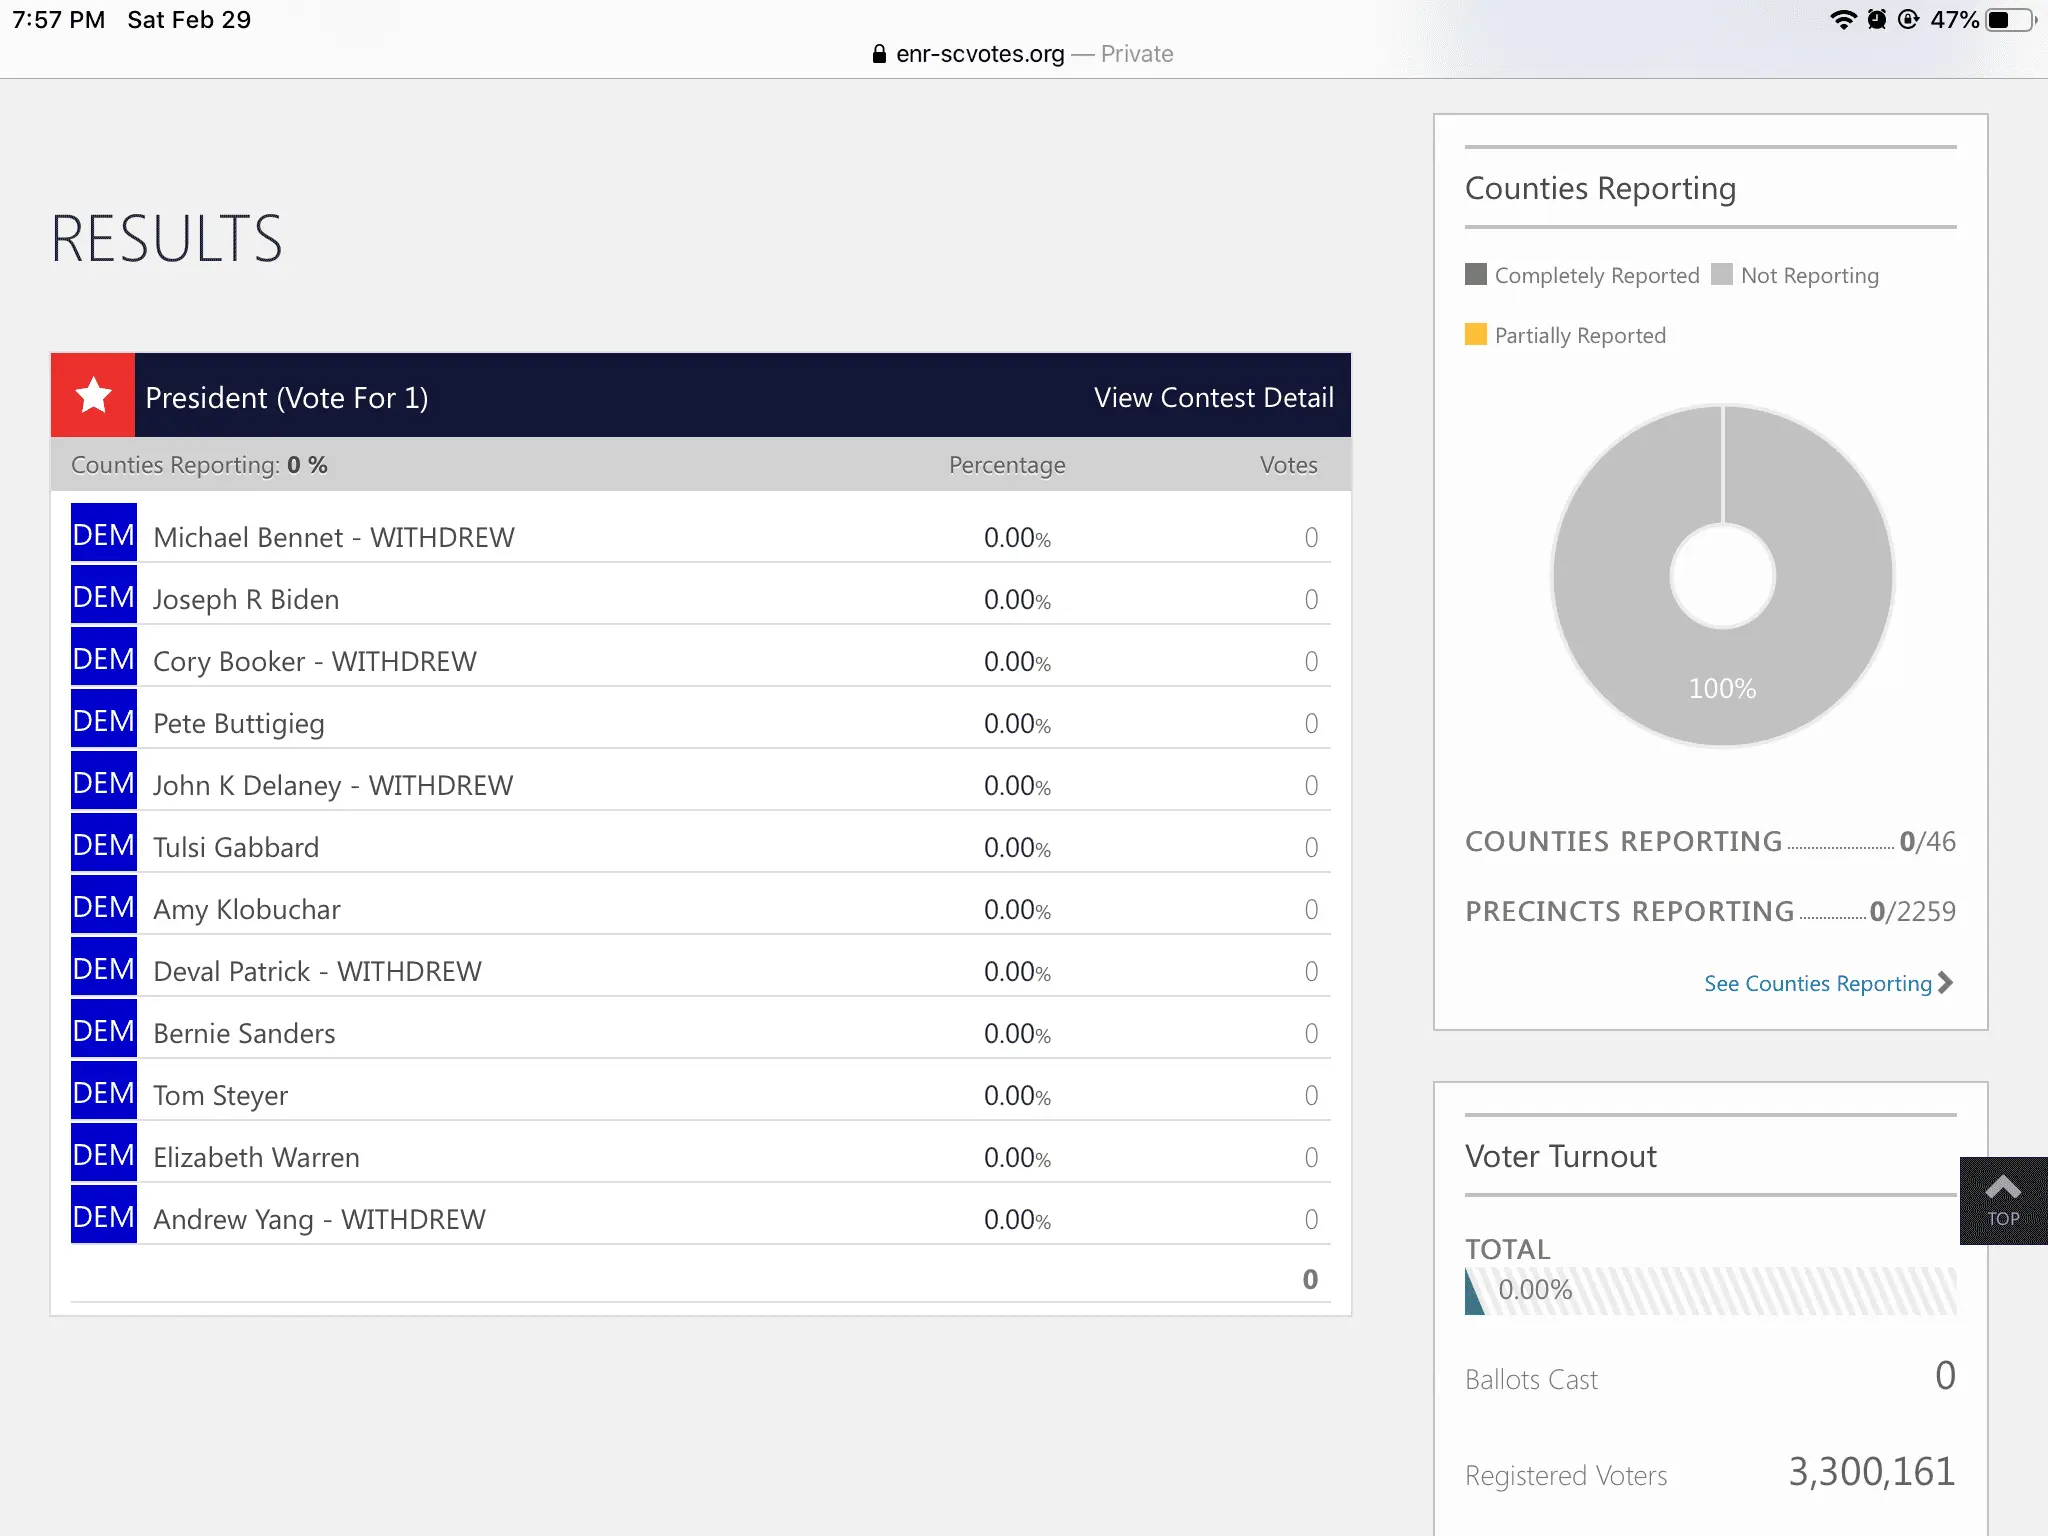Image resolution: width=2048 pixels, height=1536 pixels.
Task: Toggle the Partially Reported legend item
Action: pos(1566,335)
